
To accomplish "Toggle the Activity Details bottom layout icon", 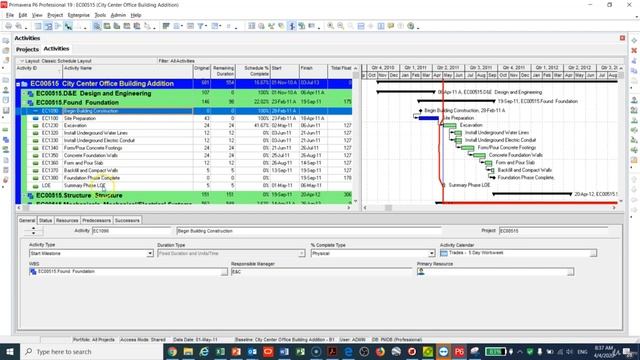I will (97, 26).
